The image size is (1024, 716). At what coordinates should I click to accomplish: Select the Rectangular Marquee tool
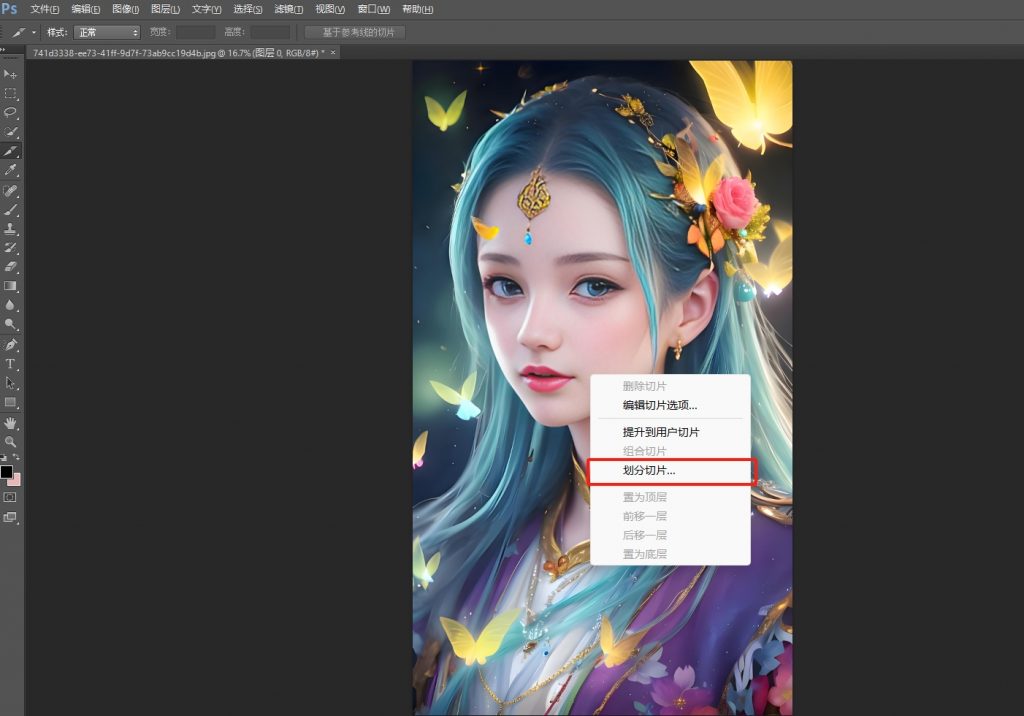(10, 93)
